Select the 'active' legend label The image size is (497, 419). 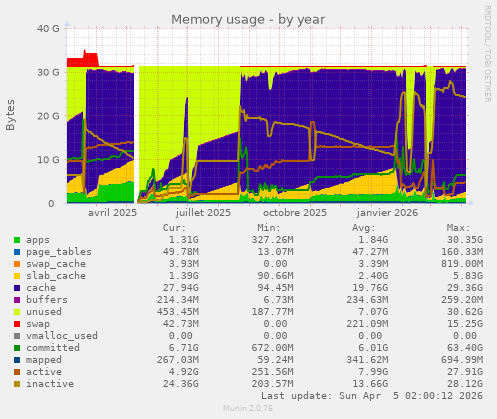tap(44, 372)
